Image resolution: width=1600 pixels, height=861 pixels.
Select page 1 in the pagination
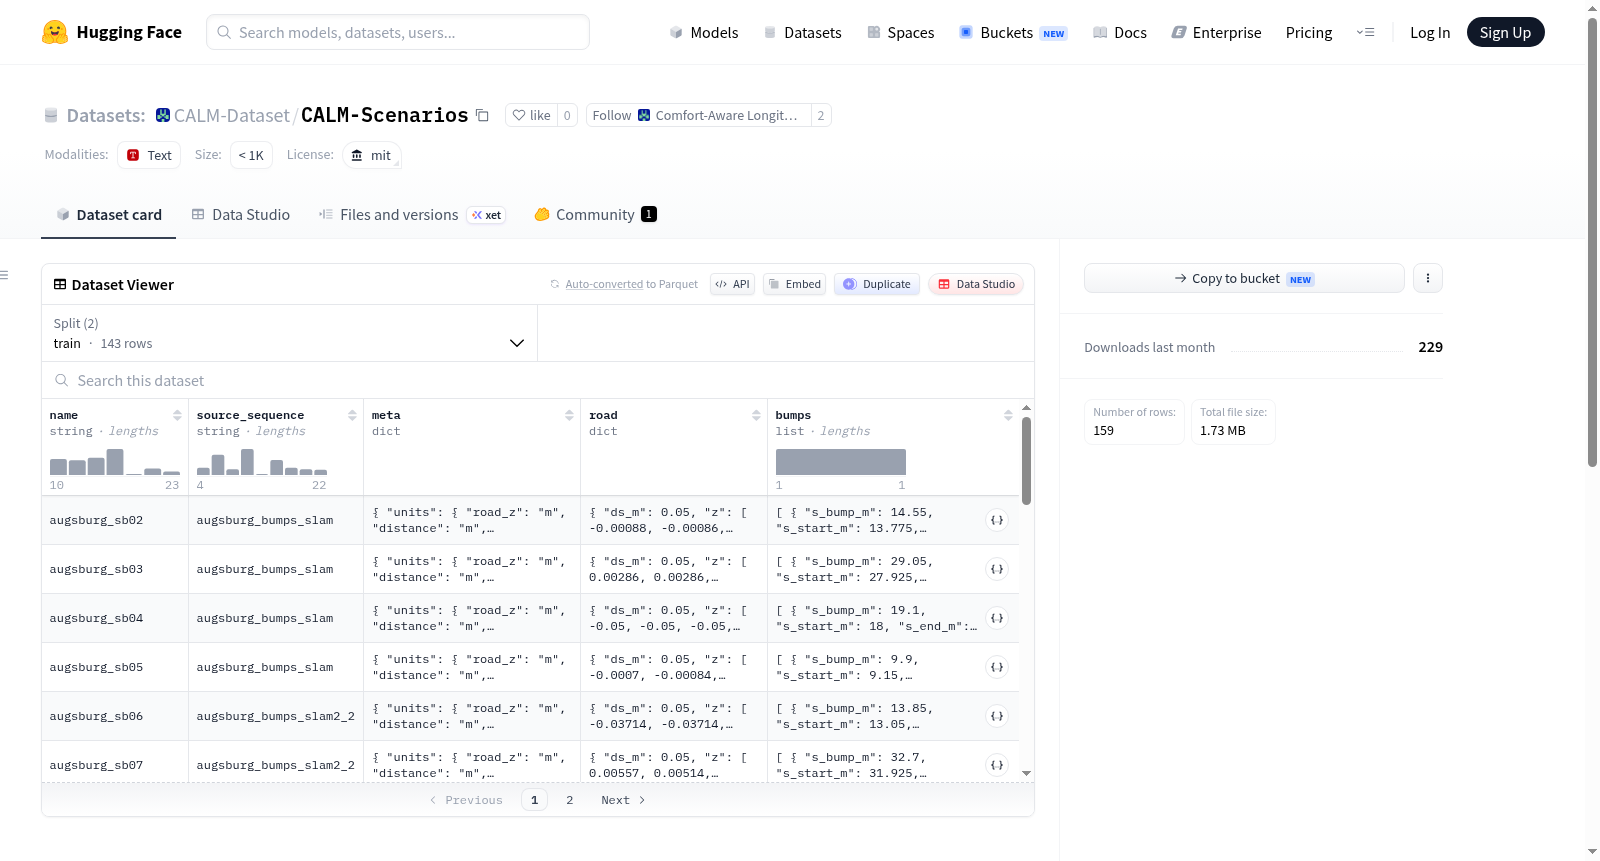click(x=534, y=800)
